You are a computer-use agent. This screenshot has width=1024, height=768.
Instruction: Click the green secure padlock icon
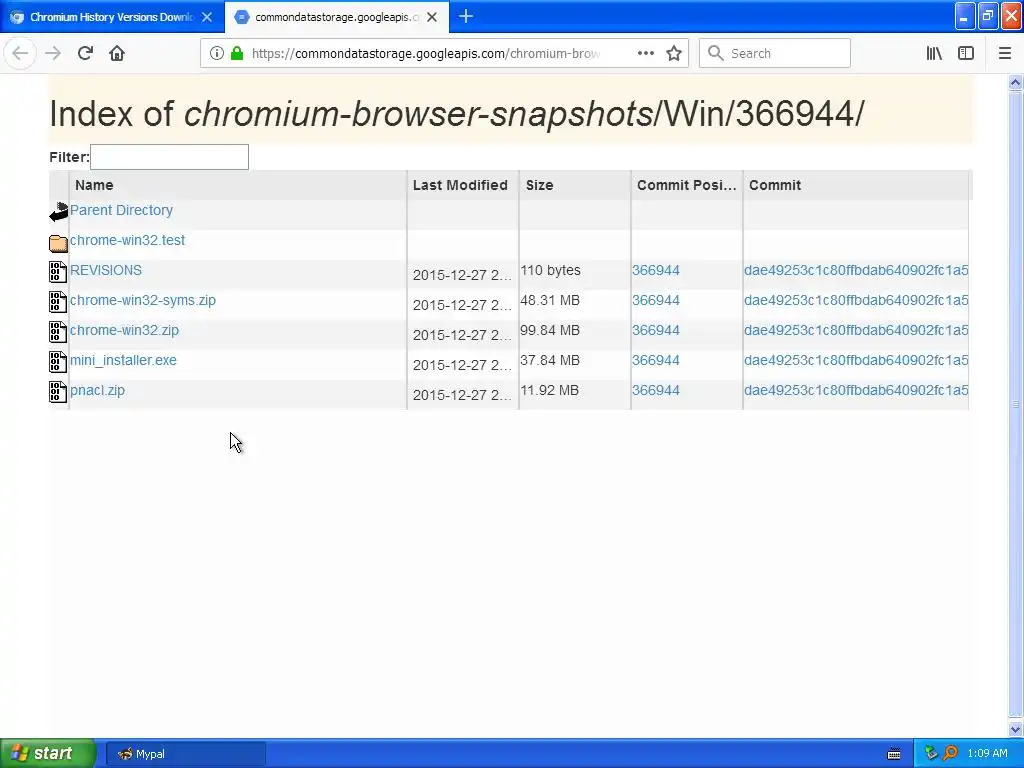click(x=237, y=54)
